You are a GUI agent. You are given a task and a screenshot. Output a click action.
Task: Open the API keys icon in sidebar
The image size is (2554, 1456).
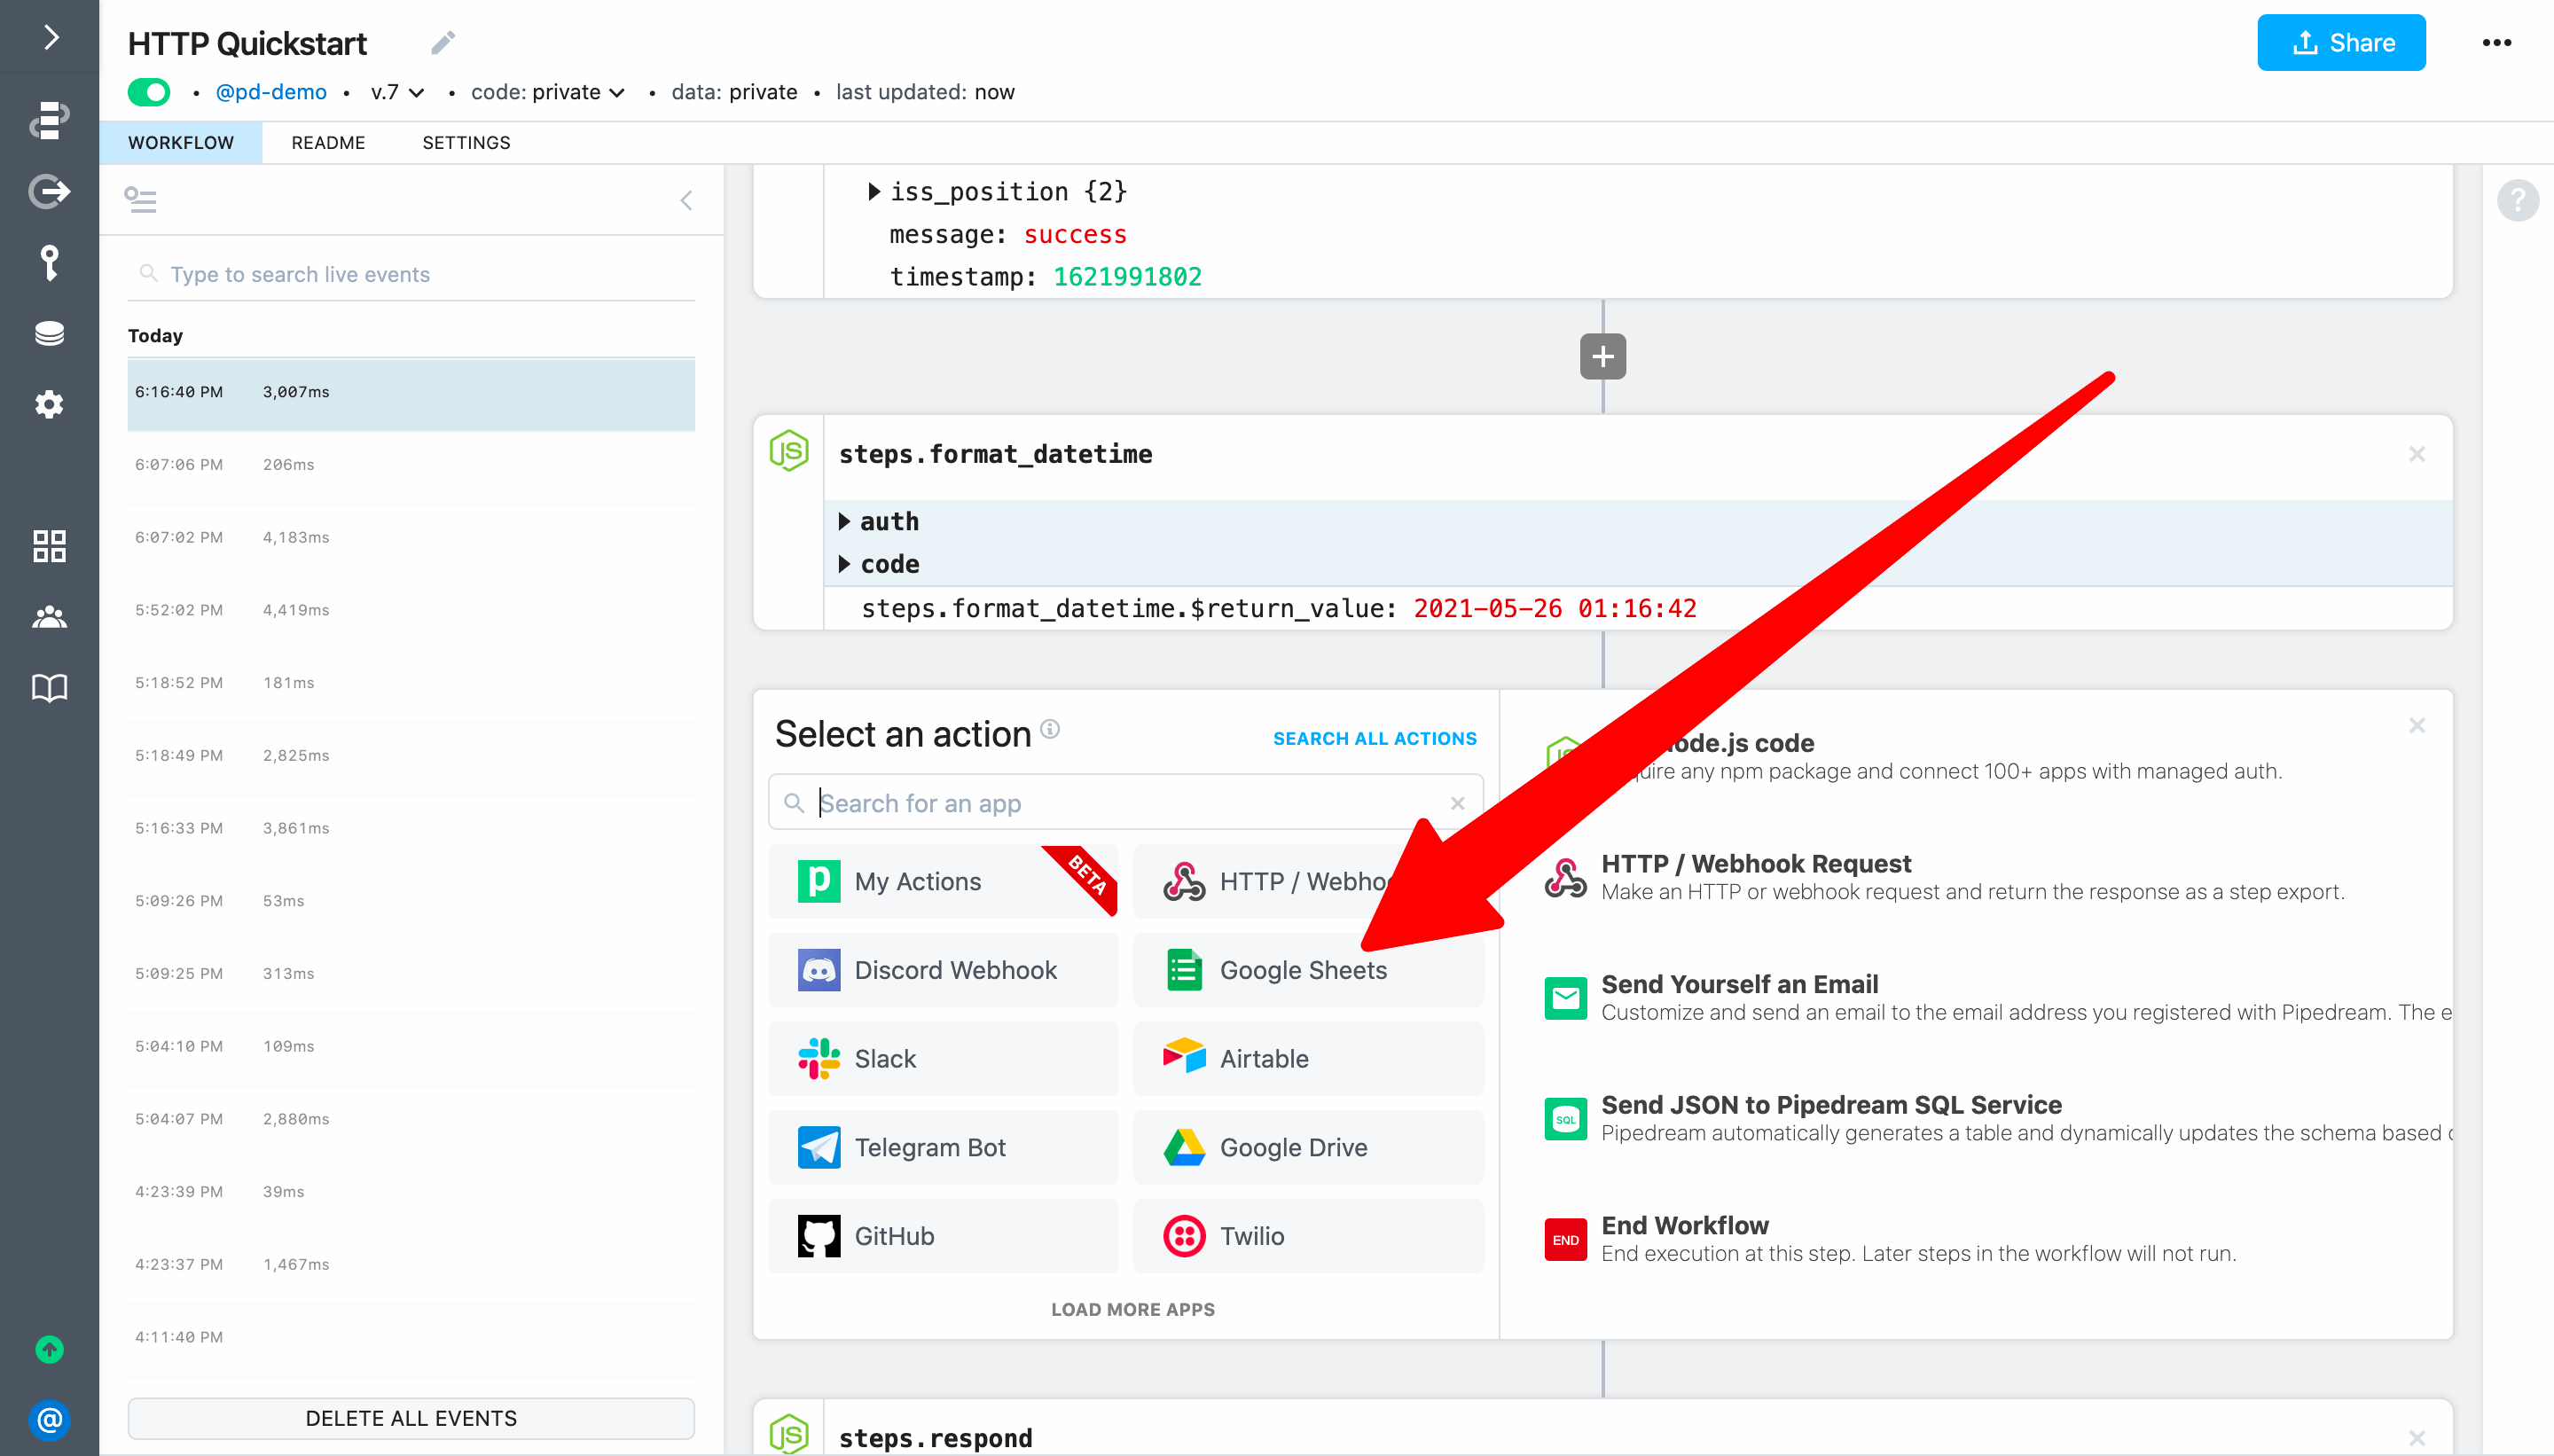click(49, 263)
